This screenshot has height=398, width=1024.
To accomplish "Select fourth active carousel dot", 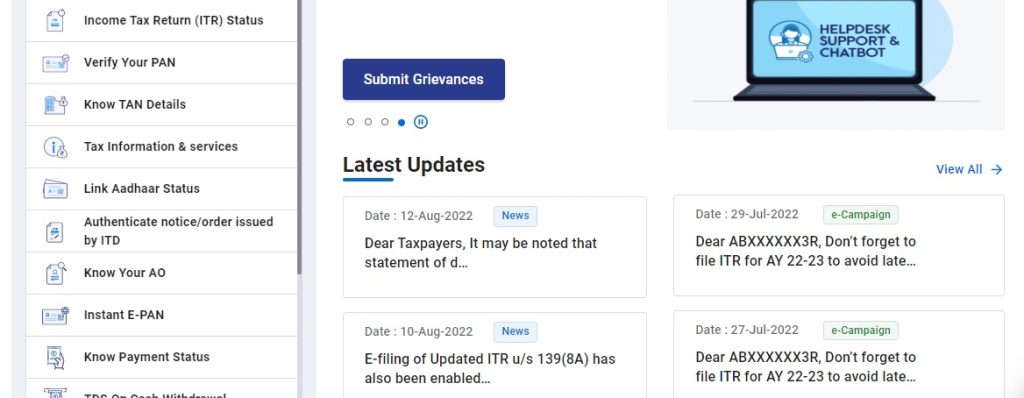I will pyautogui.click(x=402, y=122).
